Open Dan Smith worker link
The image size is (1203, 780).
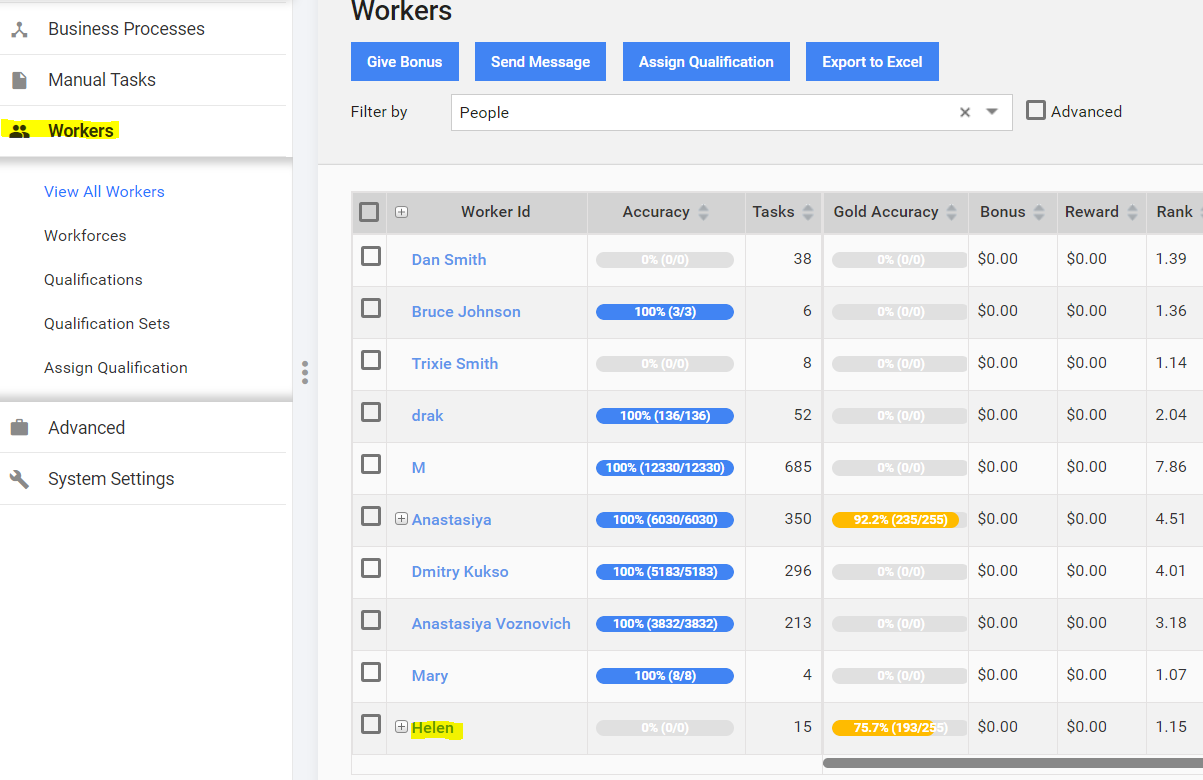pyautogui.click(x=449, y=260)
